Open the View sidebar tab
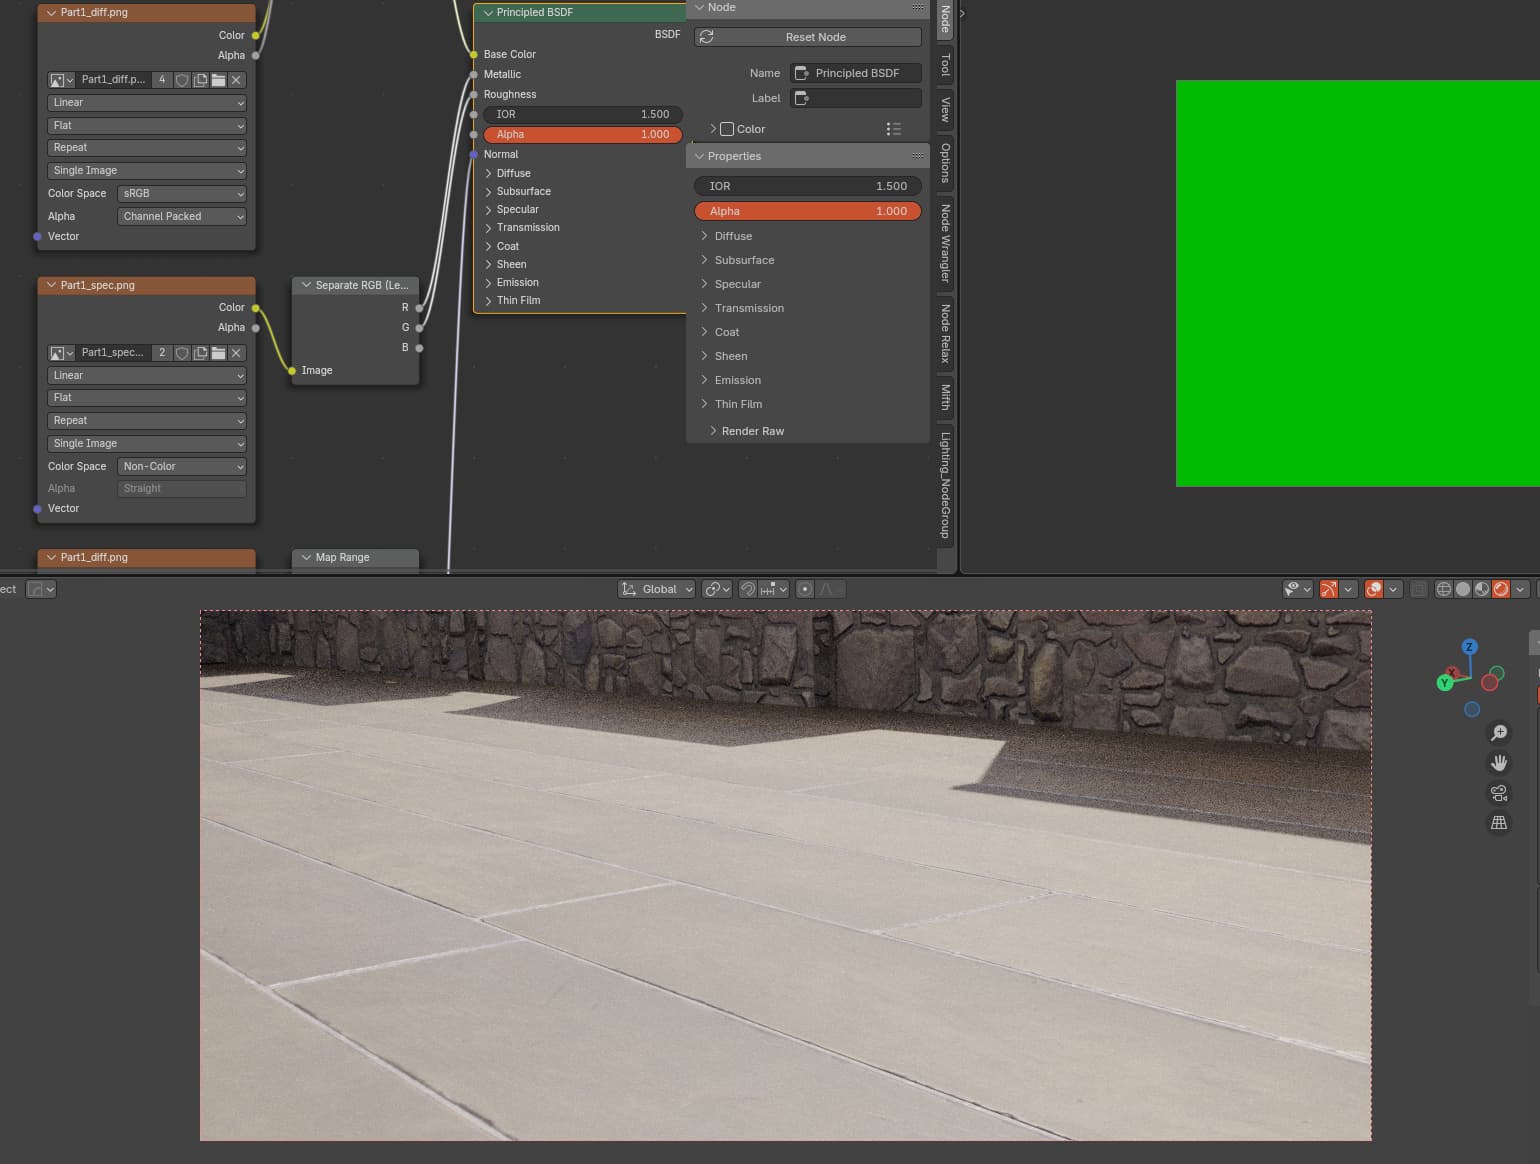The width and height of the screenshot is (1540, 1164). (945, 109)
